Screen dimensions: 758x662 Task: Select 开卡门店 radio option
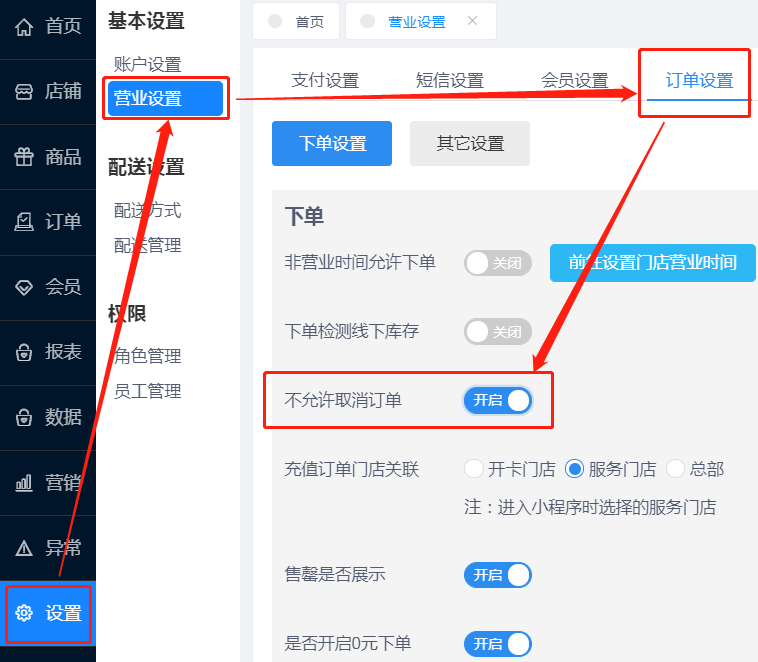(474, 469)
